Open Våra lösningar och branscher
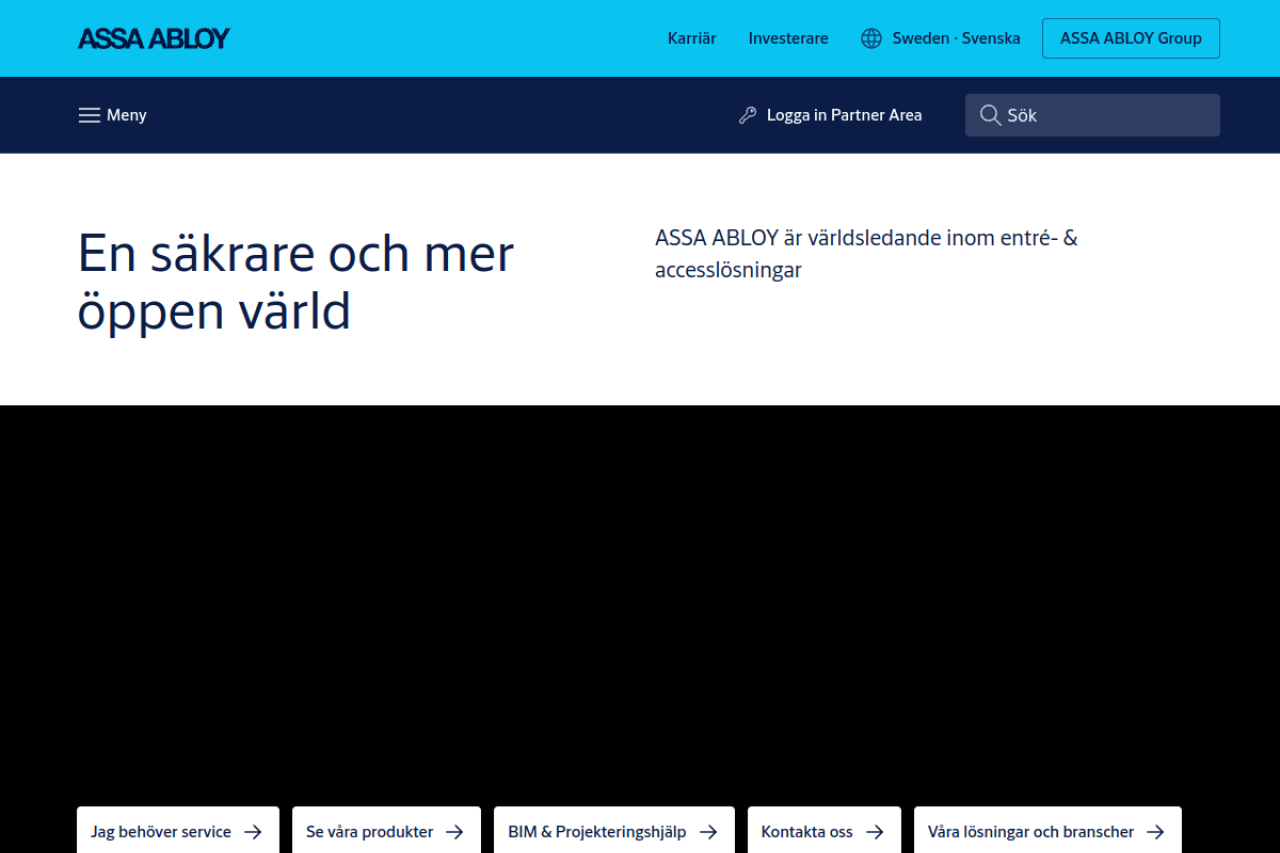 [x=1031, y=832]
